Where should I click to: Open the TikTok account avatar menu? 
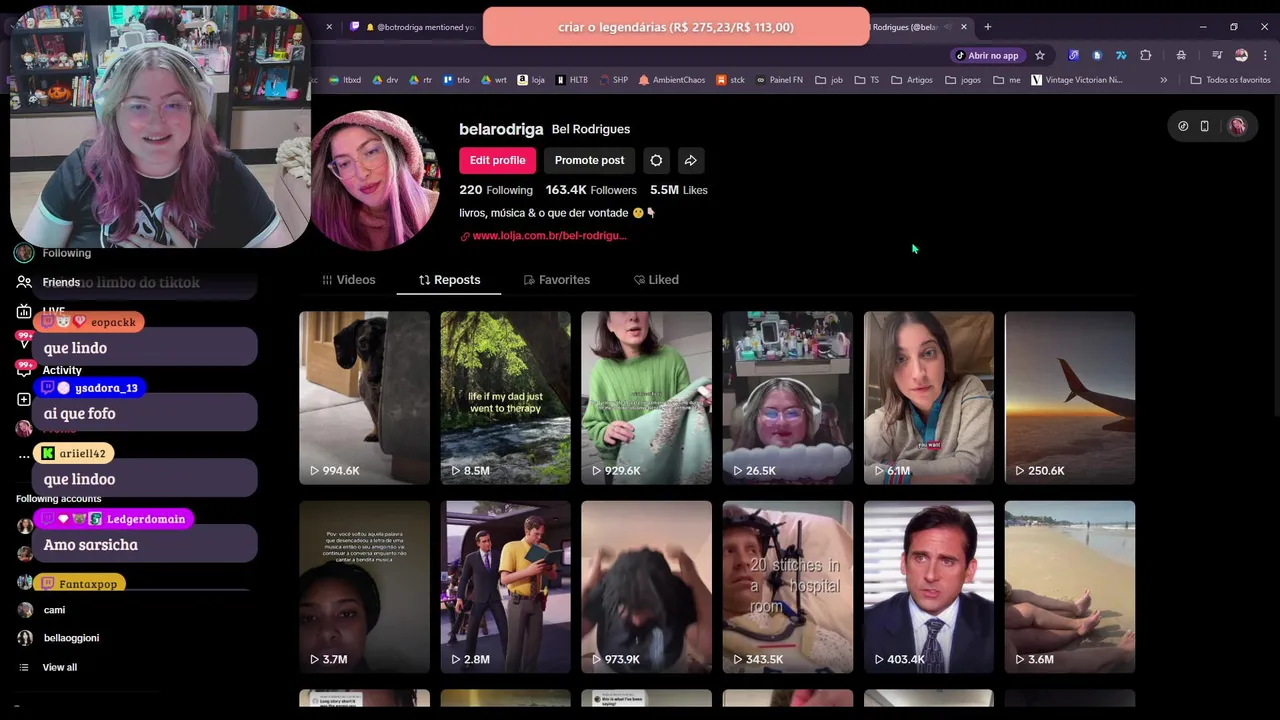[1237, 126]
